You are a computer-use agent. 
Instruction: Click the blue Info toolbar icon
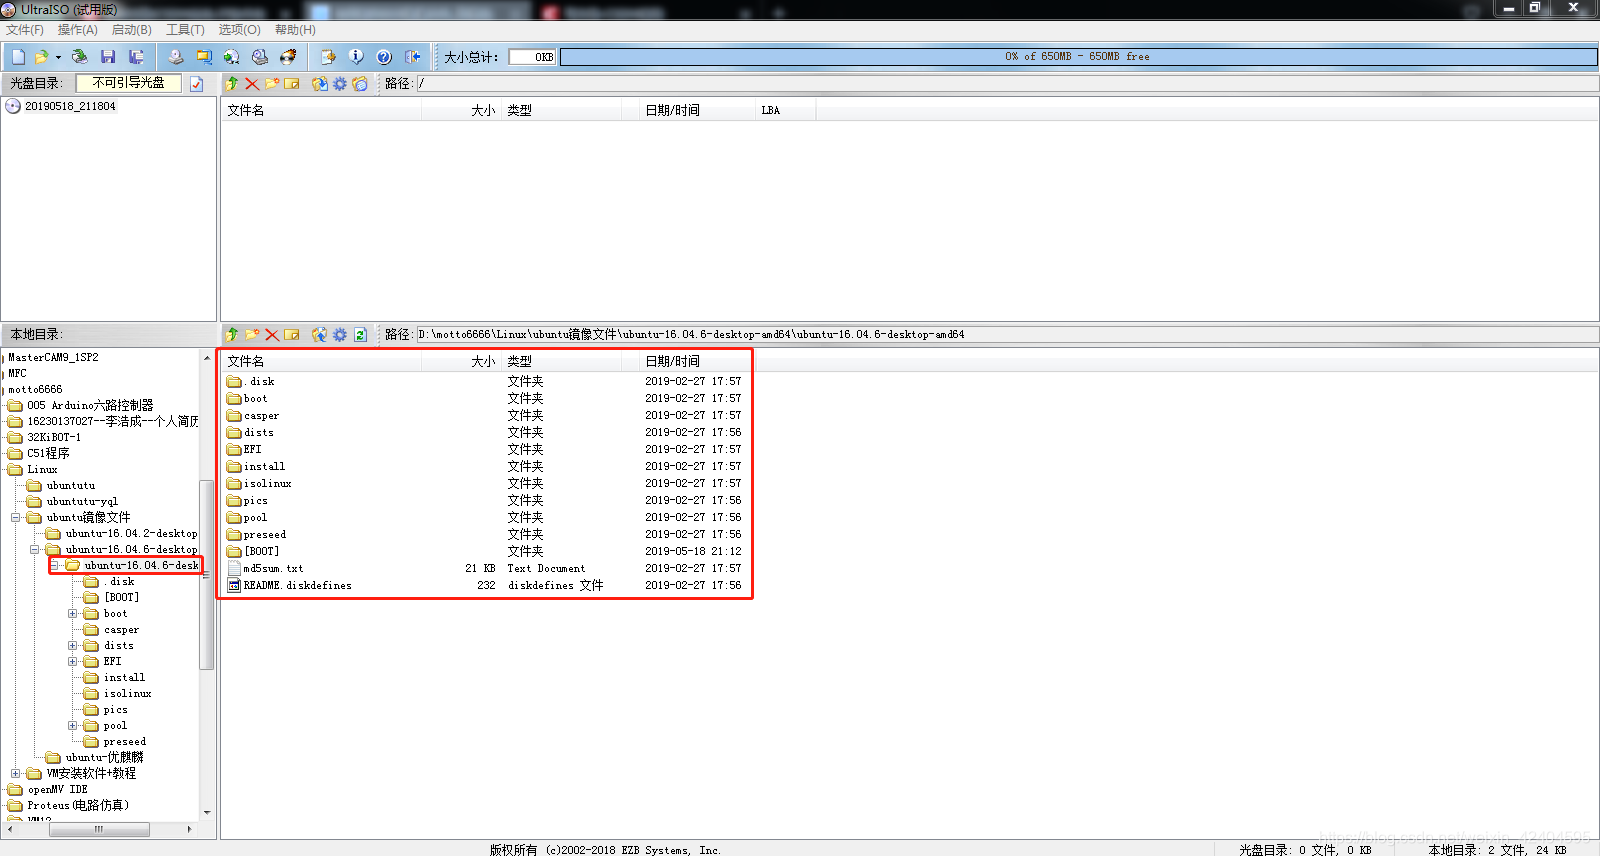pyautogui.click(x=356, y=57)
